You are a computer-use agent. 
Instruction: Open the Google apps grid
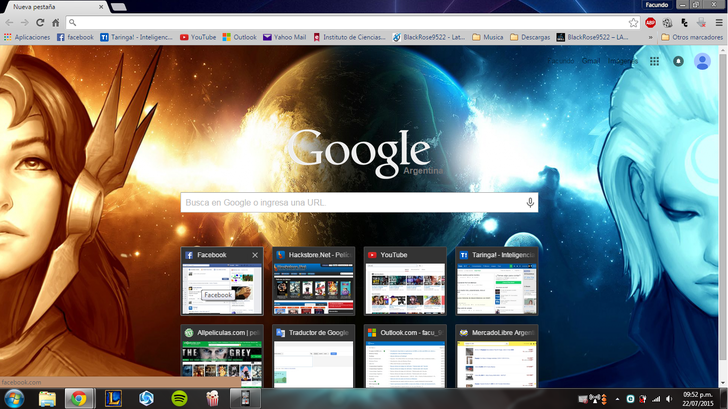coord(655,61)
